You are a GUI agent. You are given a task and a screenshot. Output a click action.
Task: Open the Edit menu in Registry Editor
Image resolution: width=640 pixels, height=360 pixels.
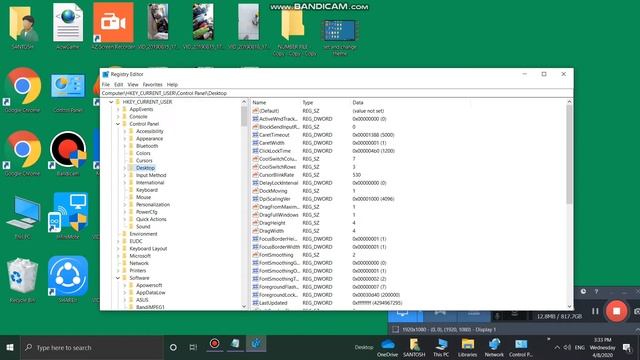(118, 84)
